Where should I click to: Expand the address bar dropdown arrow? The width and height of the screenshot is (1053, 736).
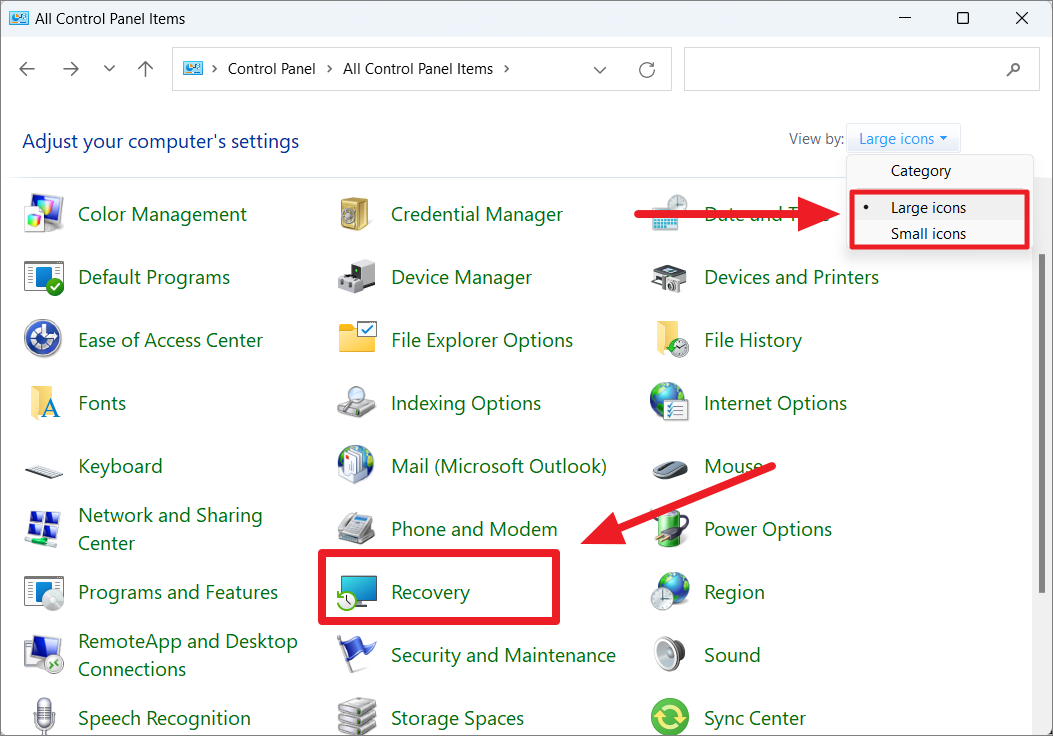[x=600, y=68]
